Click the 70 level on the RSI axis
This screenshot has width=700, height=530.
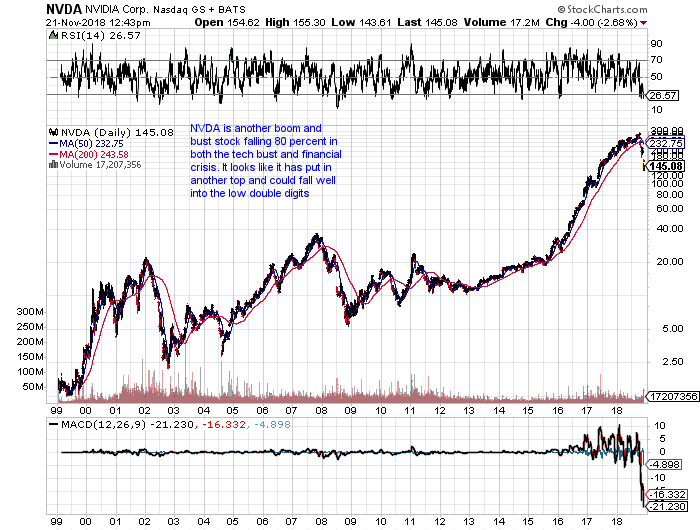tap(656, 60)
